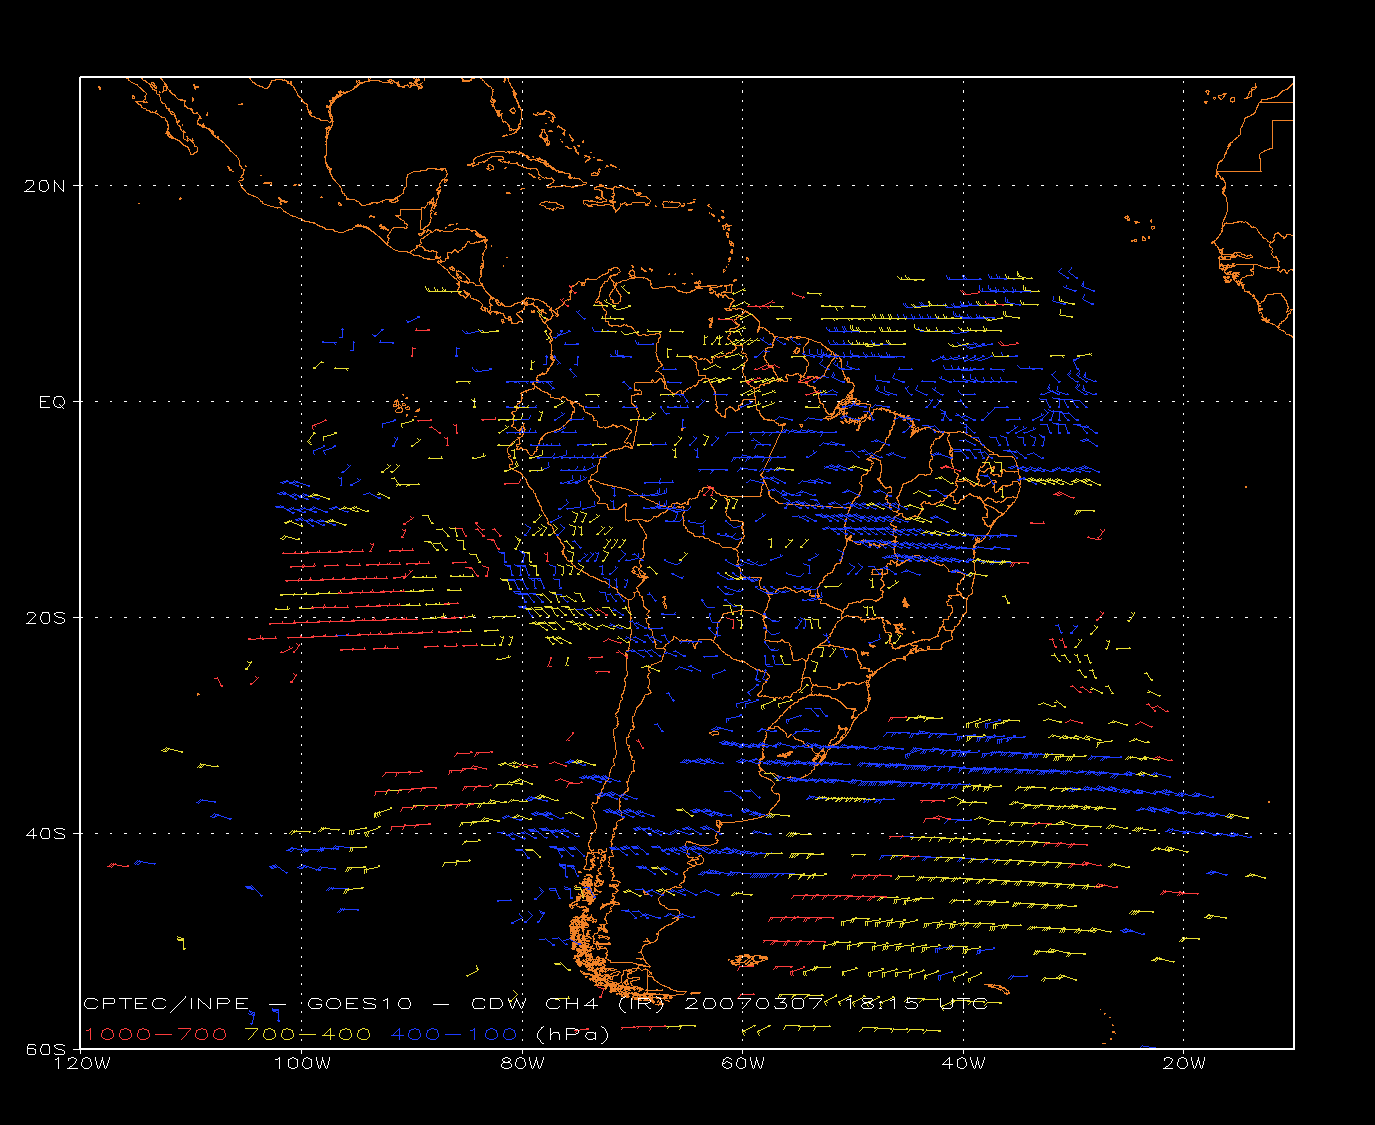
Task: Click the 60W longitude axis label
Action: (x=742, y=1063)
